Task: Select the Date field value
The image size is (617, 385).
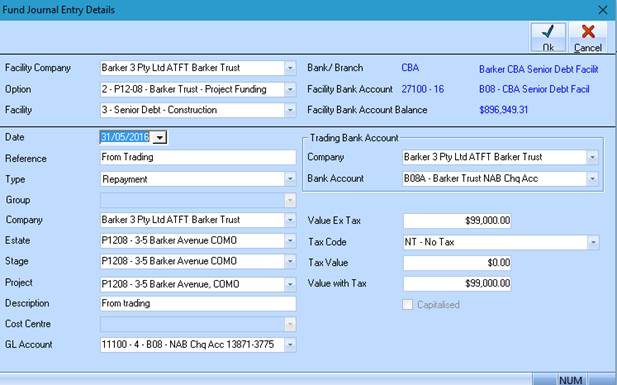Action: point(125,137)
